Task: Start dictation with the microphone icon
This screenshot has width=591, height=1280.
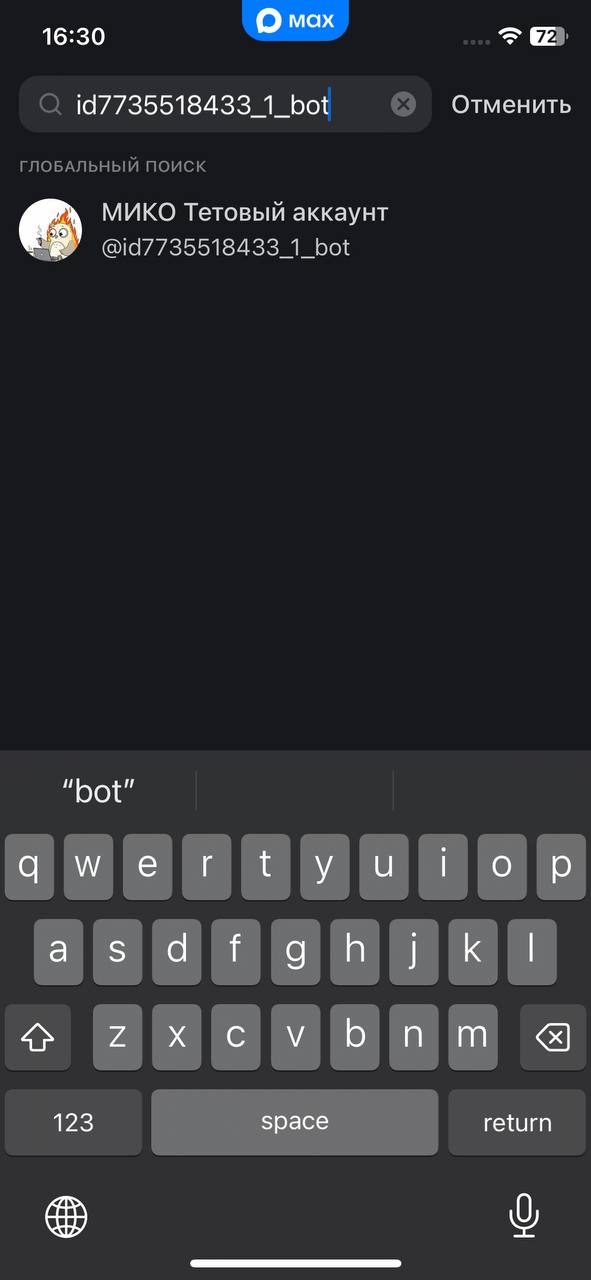Action: 523,1217
